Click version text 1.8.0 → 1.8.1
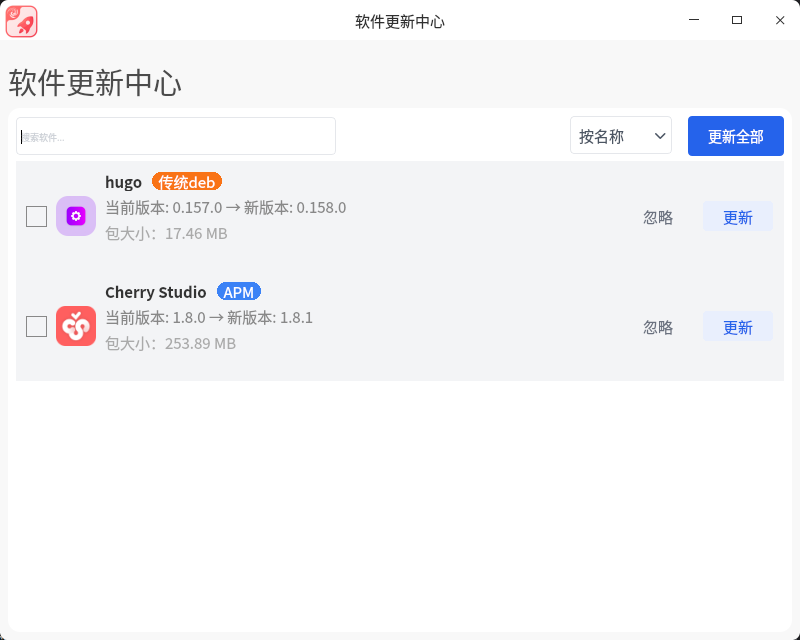 (209, 318)
